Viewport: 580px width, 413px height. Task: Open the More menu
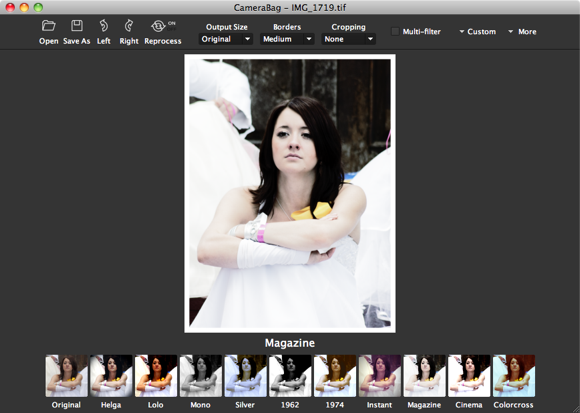pos(522,32)
